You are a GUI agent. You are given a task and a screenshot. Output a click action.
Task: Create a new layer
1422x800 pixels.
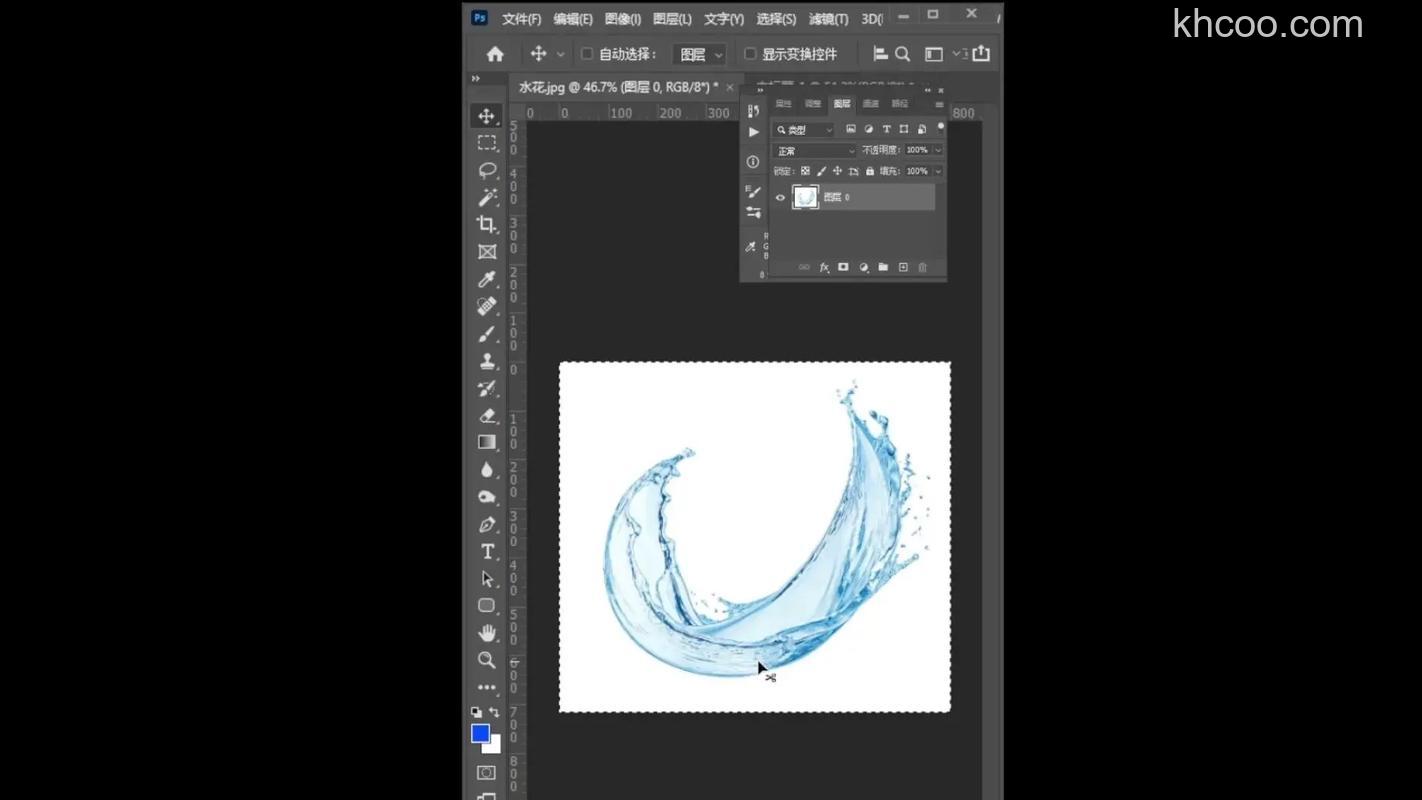903,267
